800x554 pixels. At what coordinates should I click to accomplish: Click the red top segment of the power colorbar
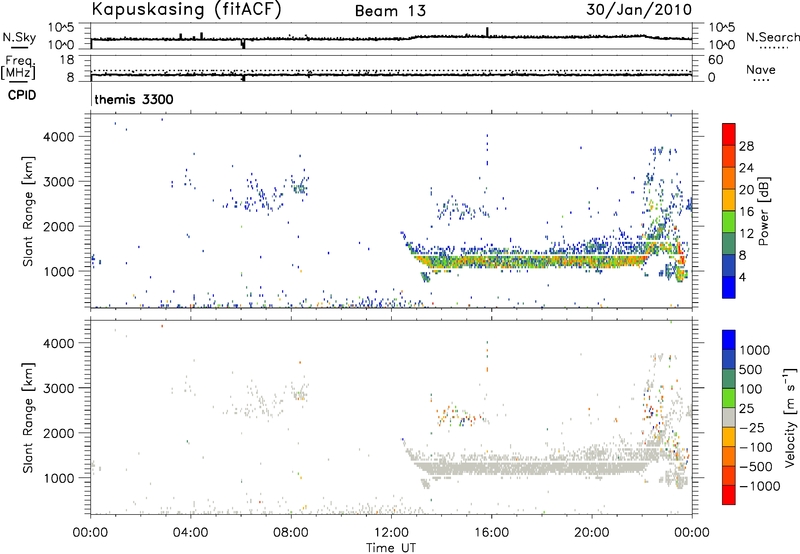[x=729, y=134]
